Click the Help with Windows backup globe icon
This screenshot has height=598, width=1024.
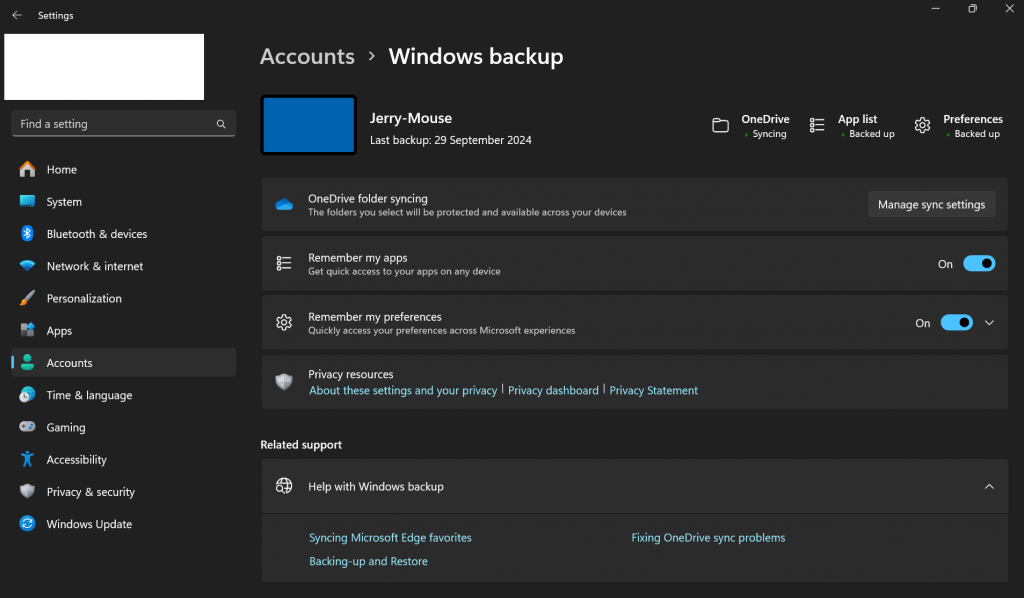coord(284,486)
